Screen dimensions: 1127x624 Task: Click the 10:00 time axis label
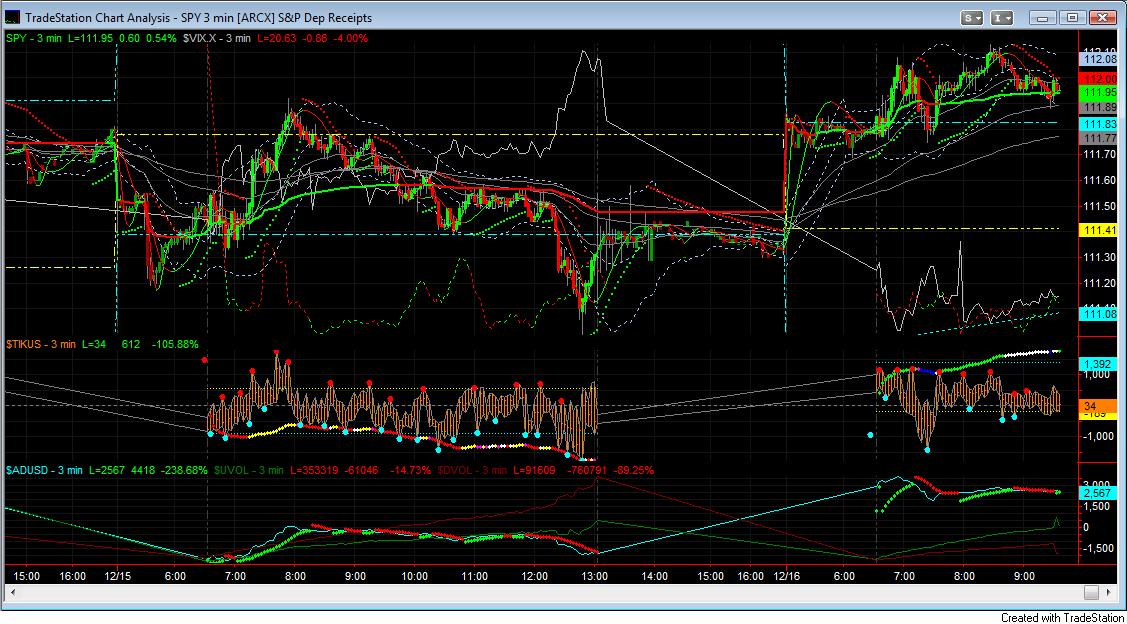(x=415, y=575)
